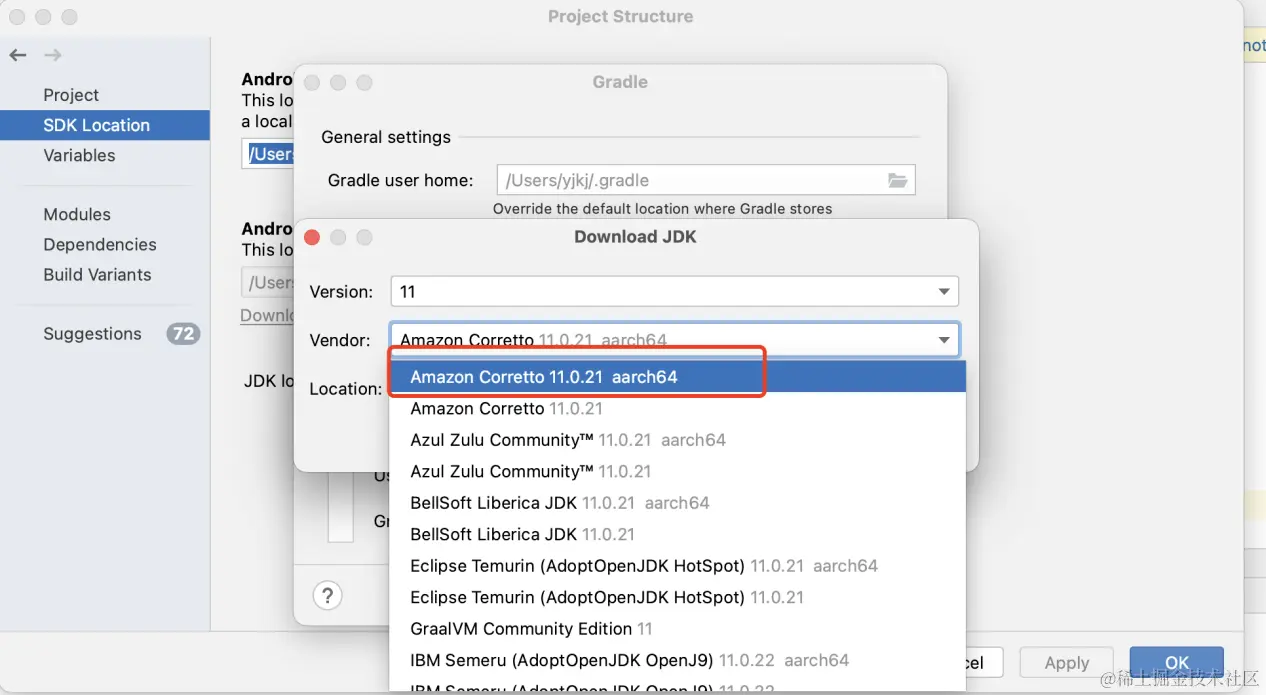Click the OK button
The image size is (1266, 695).
click(x=1176, y=662)
